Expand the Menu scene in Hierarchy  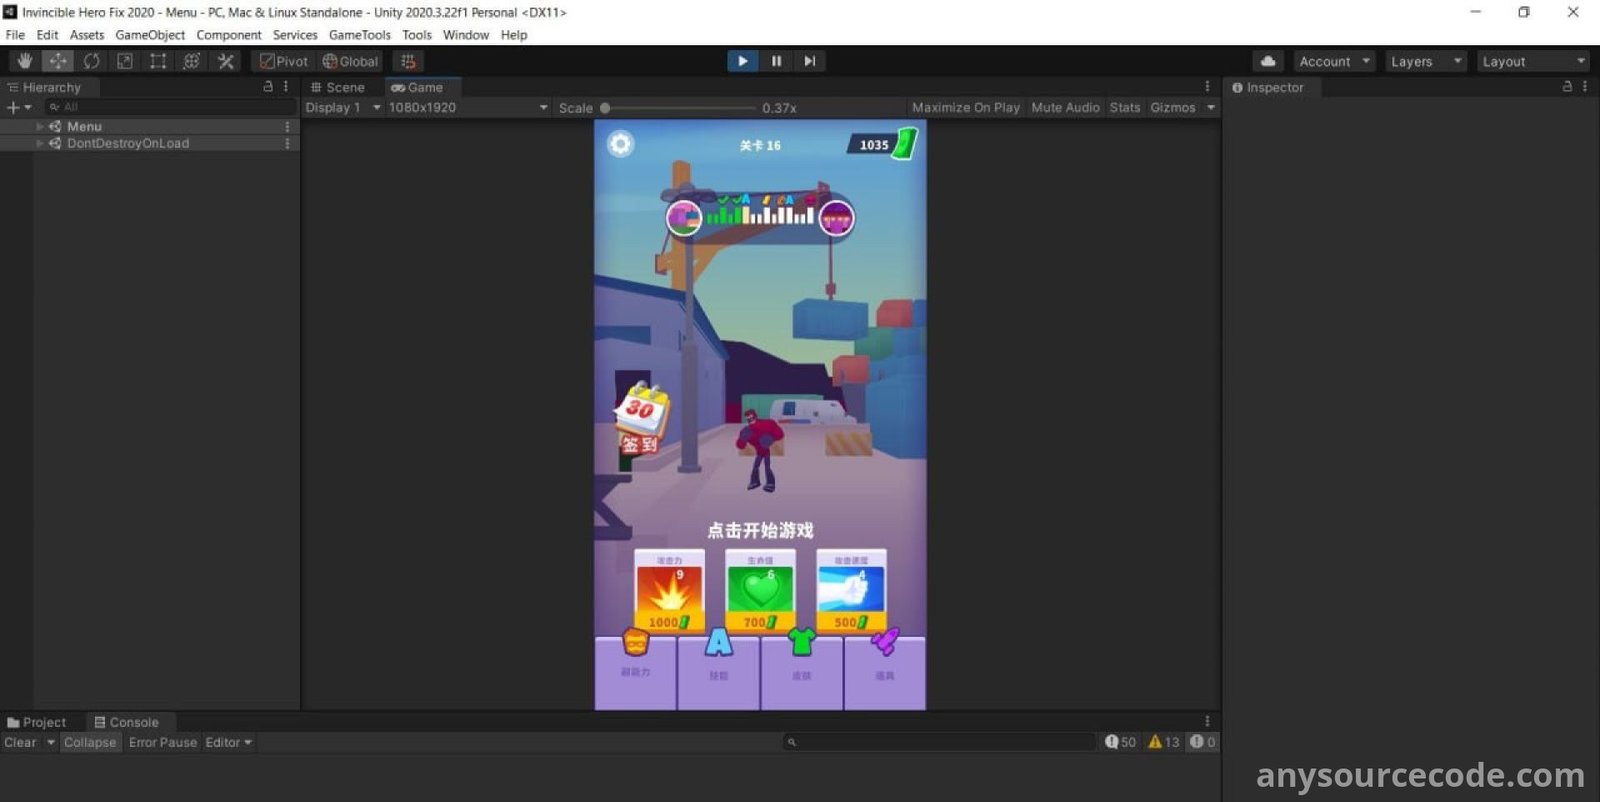tap(40, 127)
